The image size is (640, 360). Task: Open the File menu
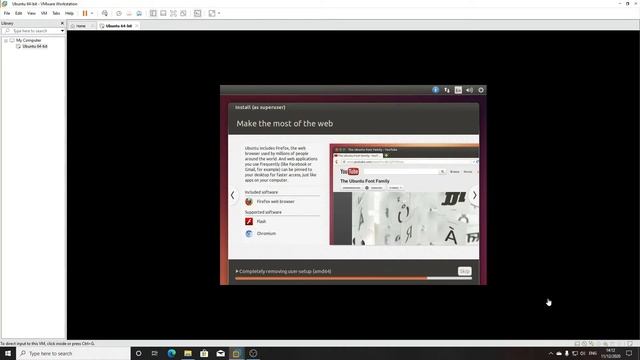point(7,13)
